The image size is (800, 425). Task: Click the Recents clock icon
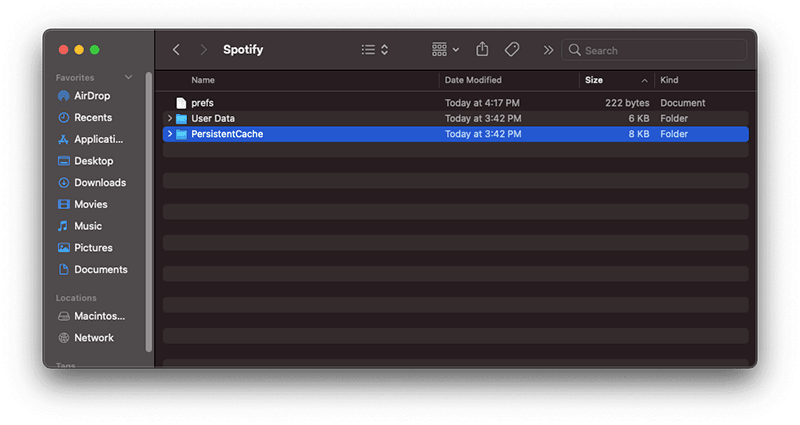63,117
